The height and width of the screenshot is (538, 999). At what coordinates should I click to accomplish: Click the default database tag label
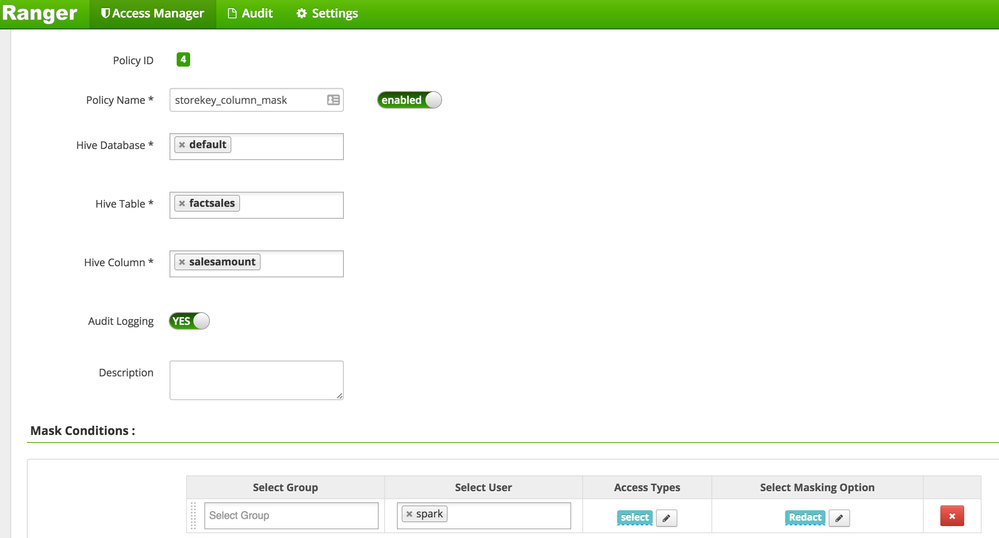(208, 145)
